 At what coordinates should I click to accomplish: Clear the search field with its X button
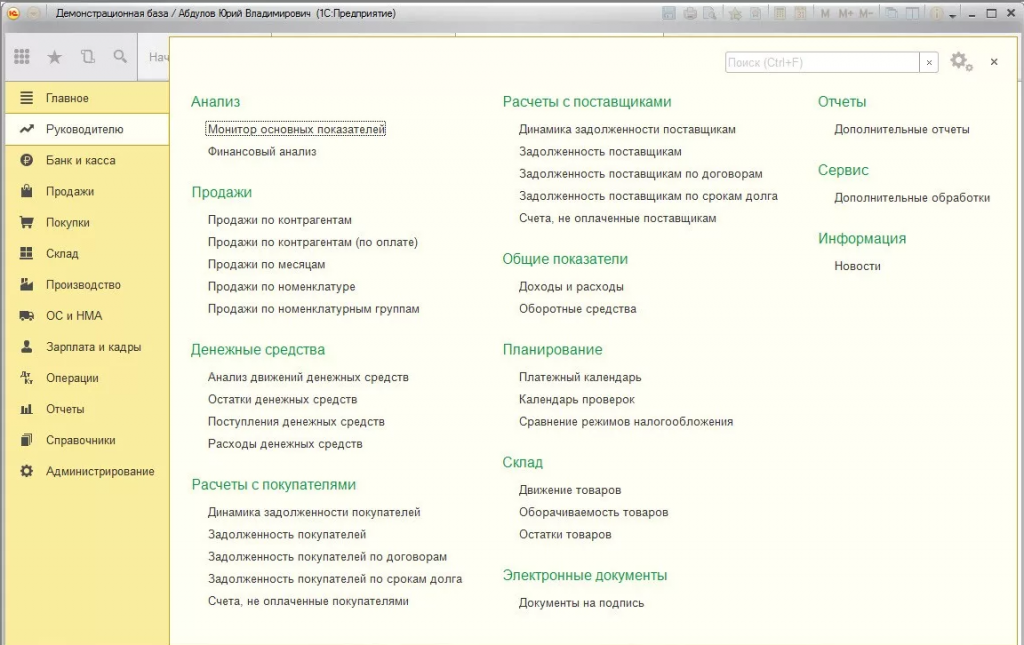pos(929,63)
